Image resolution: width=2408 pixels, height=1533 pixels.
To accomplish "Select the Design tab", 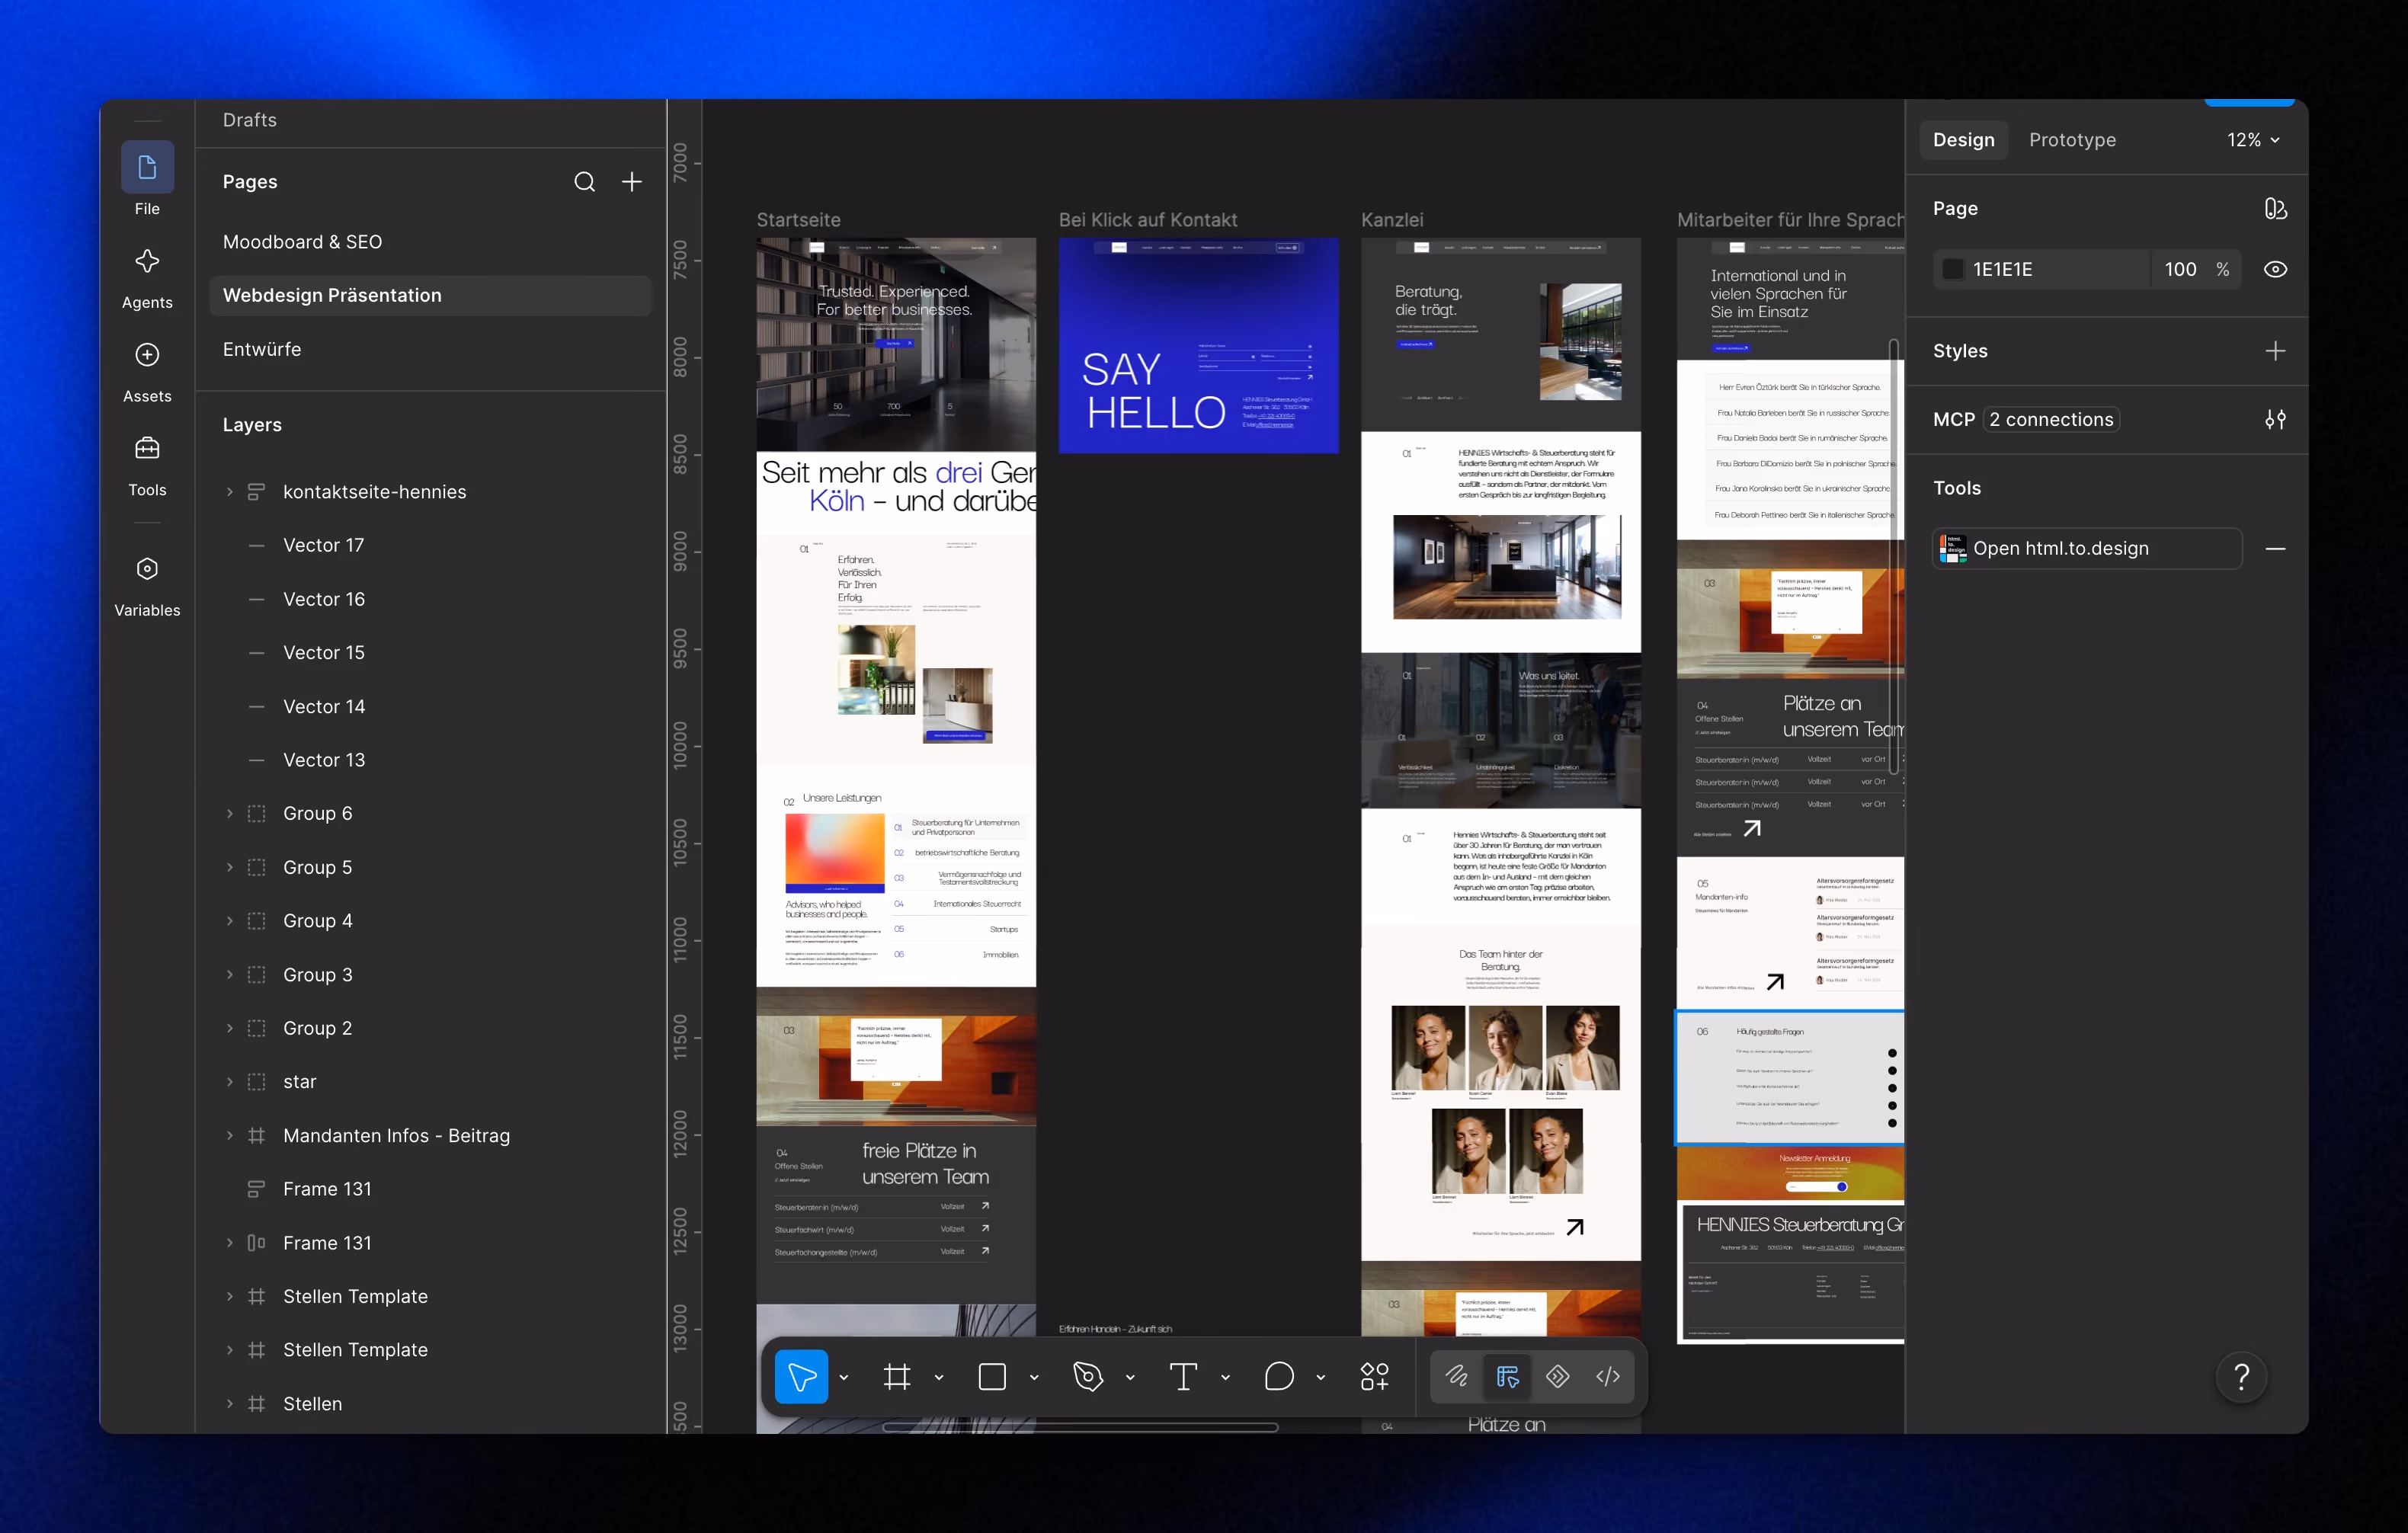I will pos(1963,140).
